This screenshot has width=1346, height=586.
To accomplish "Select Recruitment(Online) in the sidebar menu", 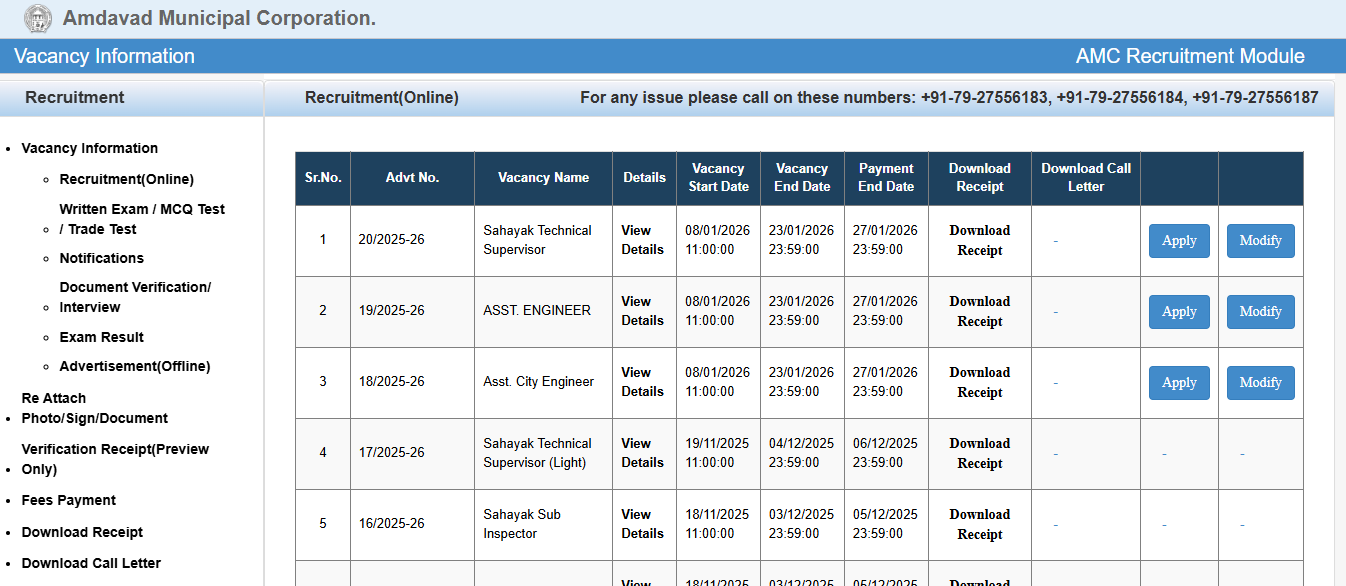I will pos(127,179).
